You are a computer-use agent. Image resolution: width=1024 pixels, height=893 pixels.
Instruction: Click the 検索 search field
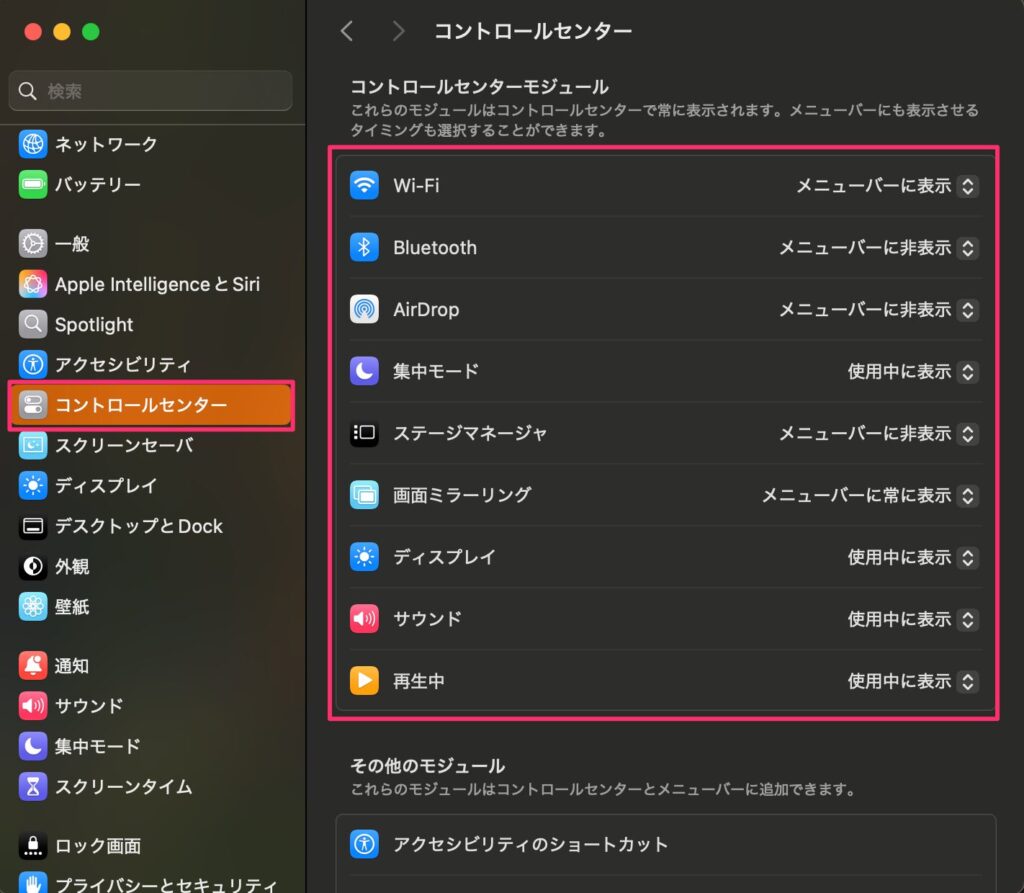(150, 91)
